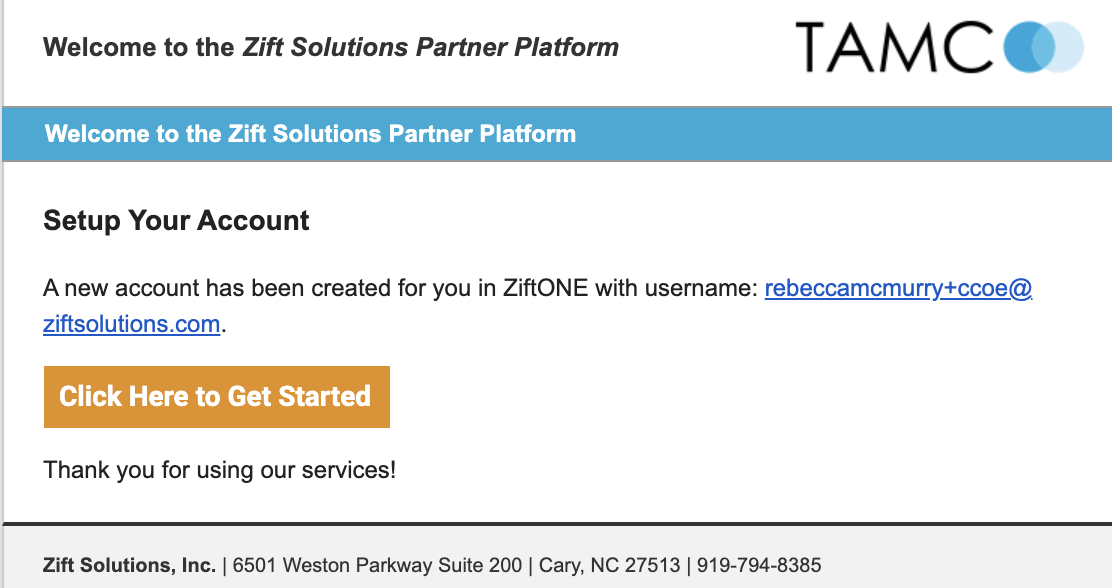The height and width of the screenshot is (588, 1112).
Task: Click the letter T in TAMC logo
Action: (x=818, y=47)
